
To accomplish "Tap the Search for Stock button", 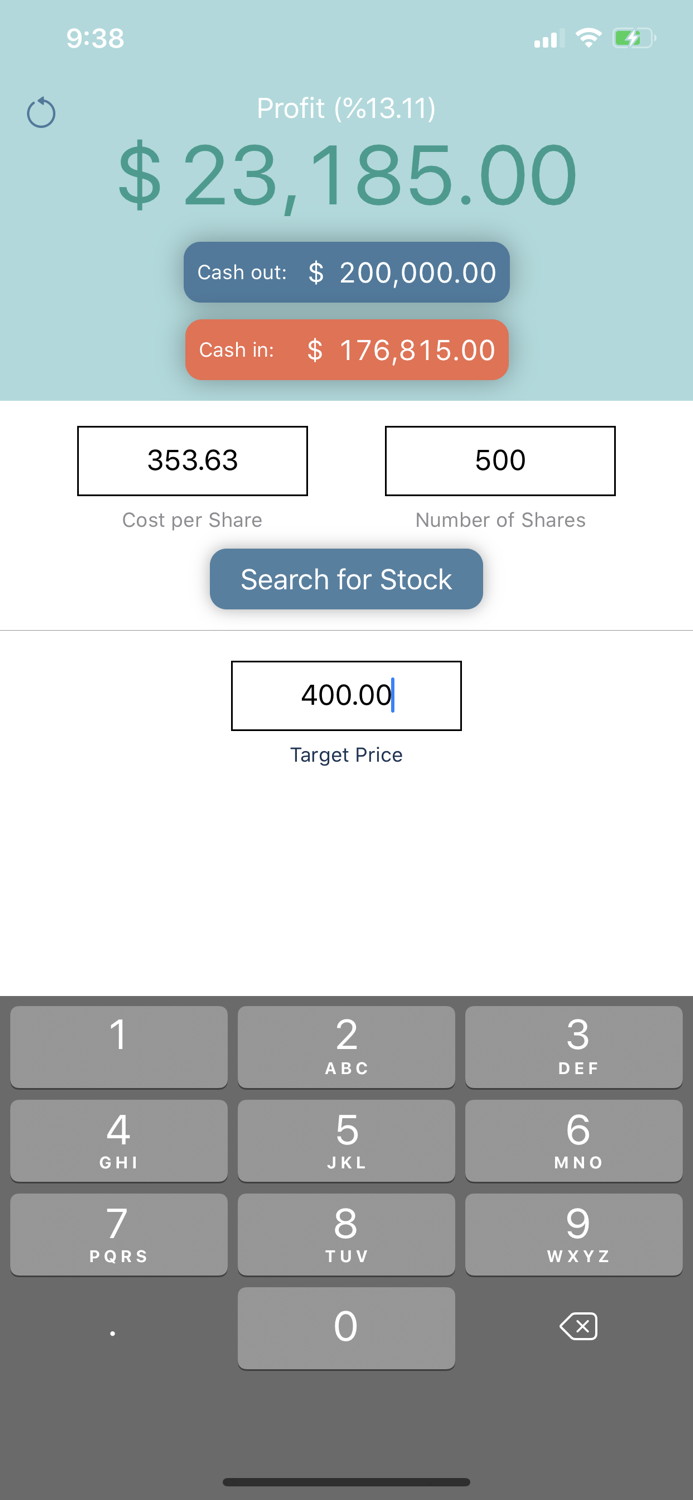I will click(x=346, y=579).
